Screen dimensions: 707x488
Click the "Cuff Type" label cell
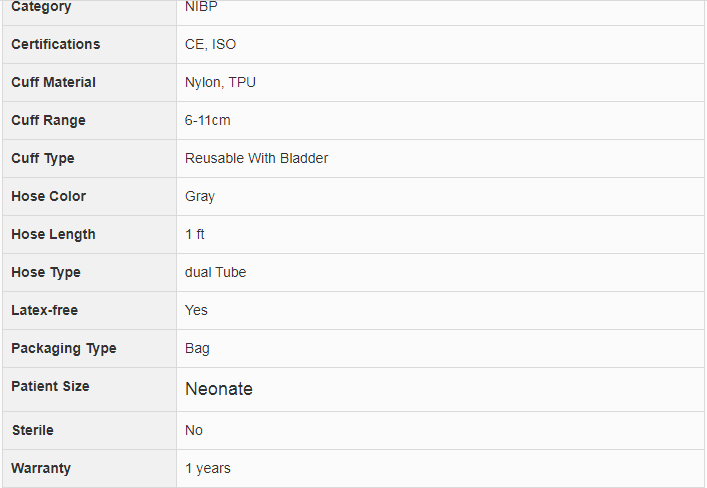[43, 158]
